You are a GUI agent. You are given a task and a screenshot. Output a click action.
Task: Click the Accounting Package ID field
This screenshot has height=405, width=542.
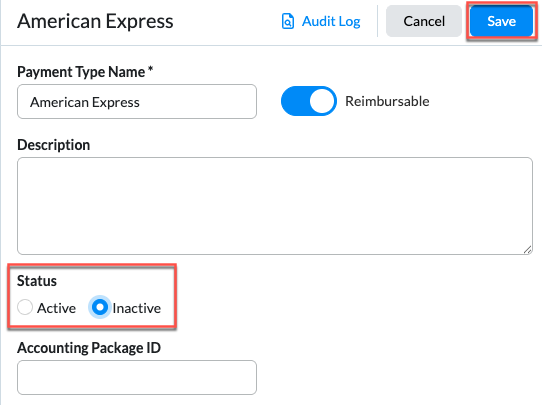pos(137,377)
